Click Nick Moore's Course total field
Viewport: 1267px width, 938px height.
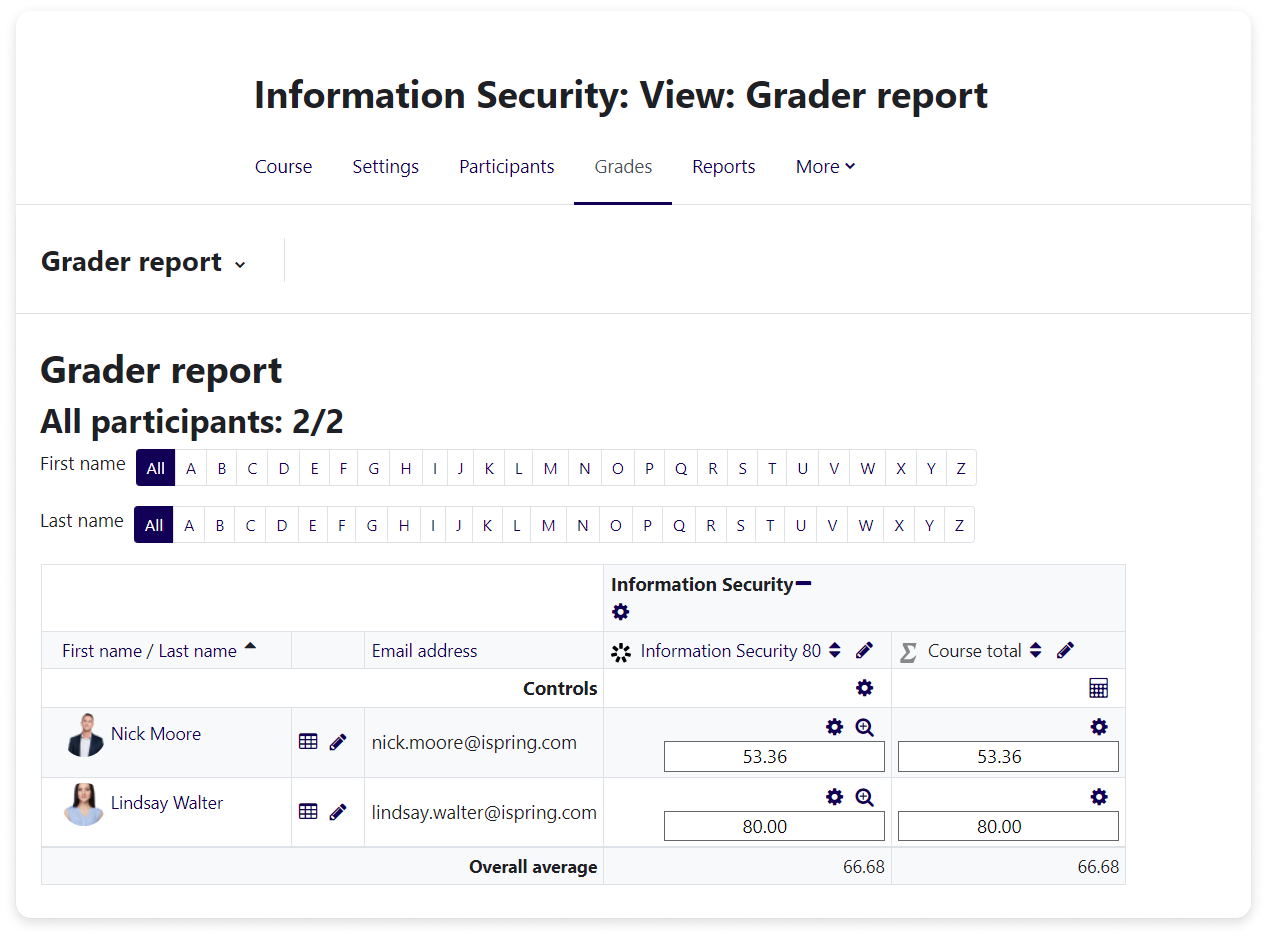(x=1008, y=757)
